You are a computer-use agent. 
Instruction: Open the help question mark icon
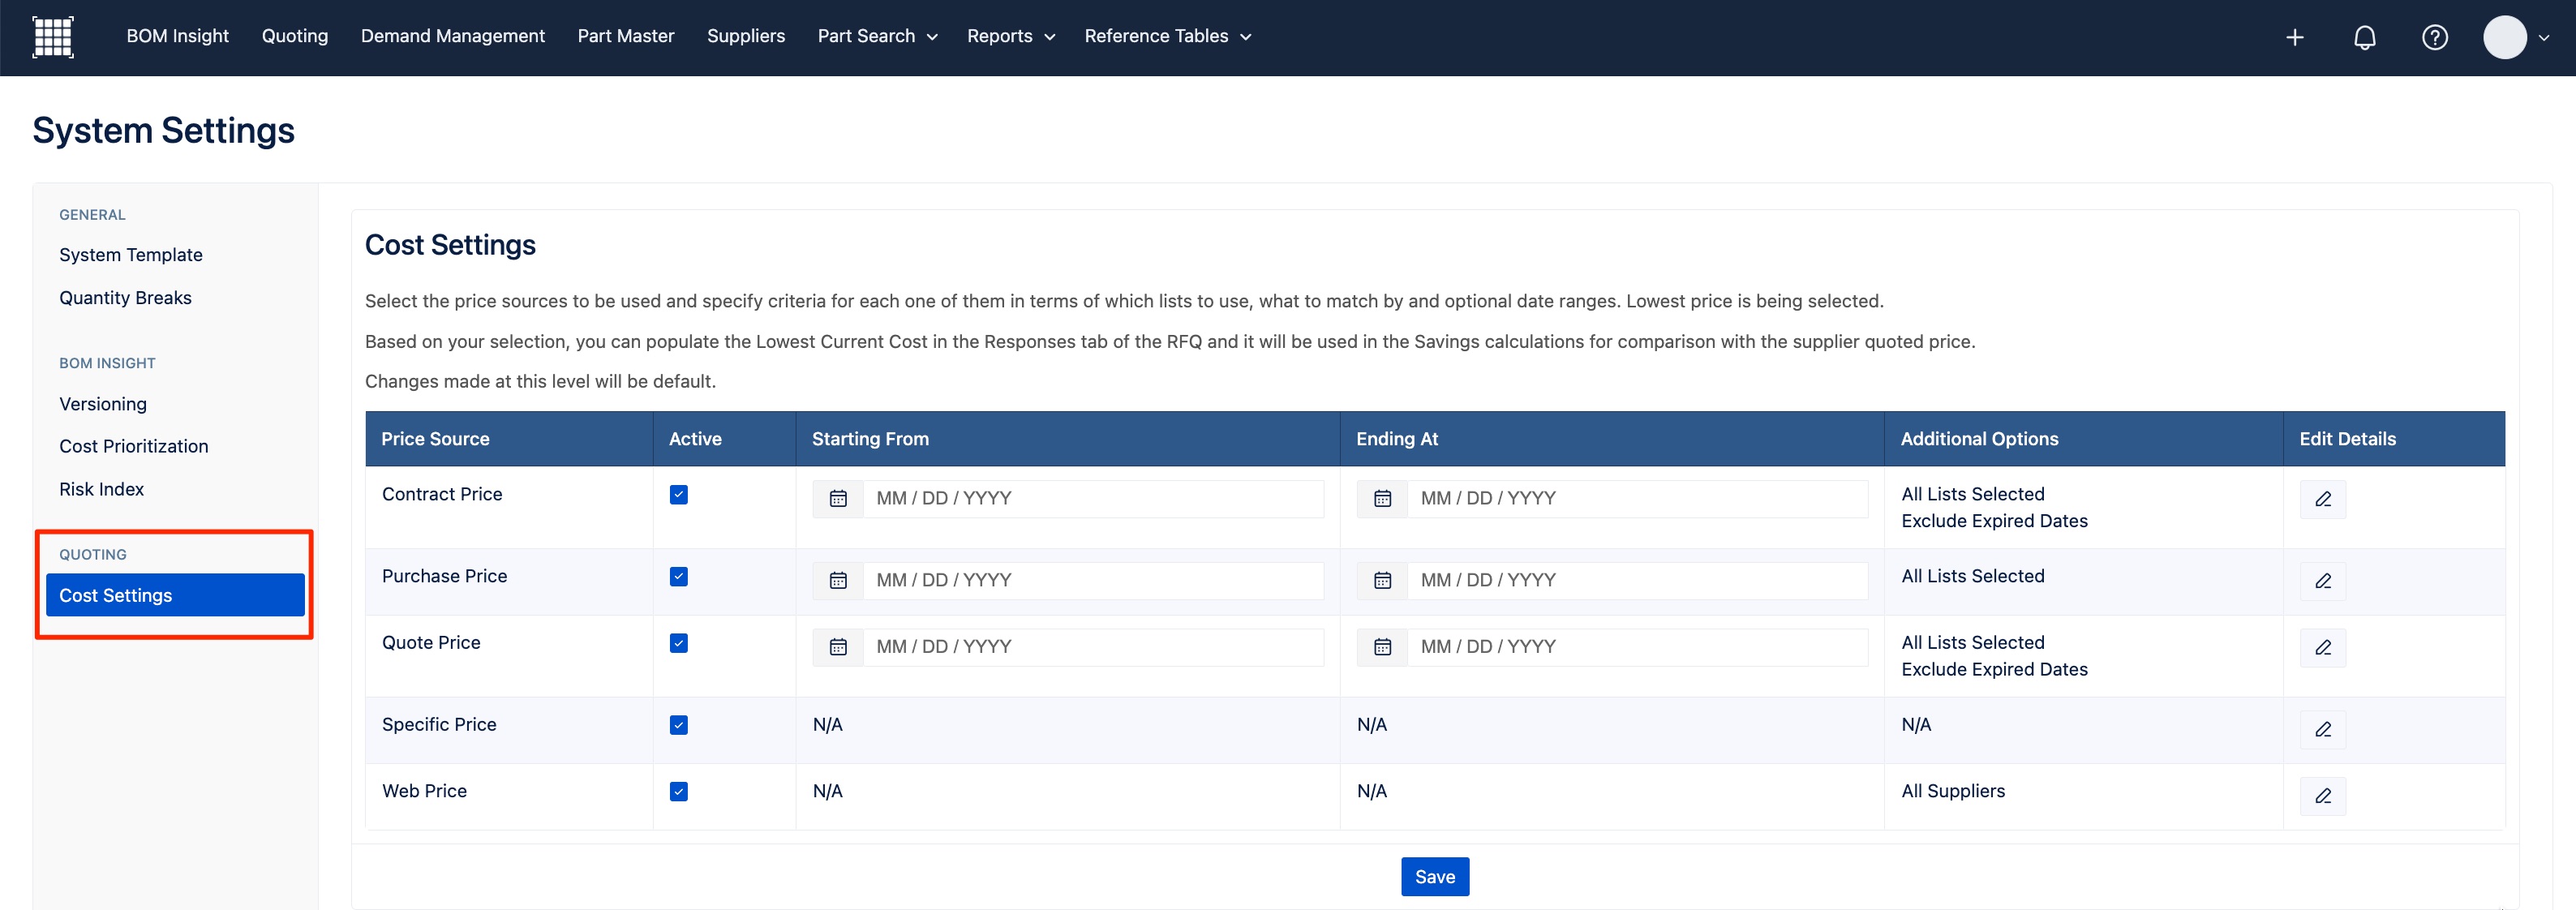(2435, 37)
